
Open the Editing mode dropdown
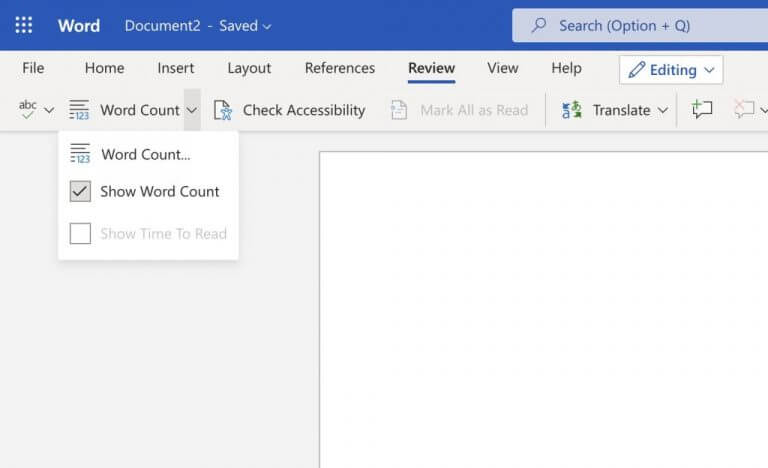(671, 70)
